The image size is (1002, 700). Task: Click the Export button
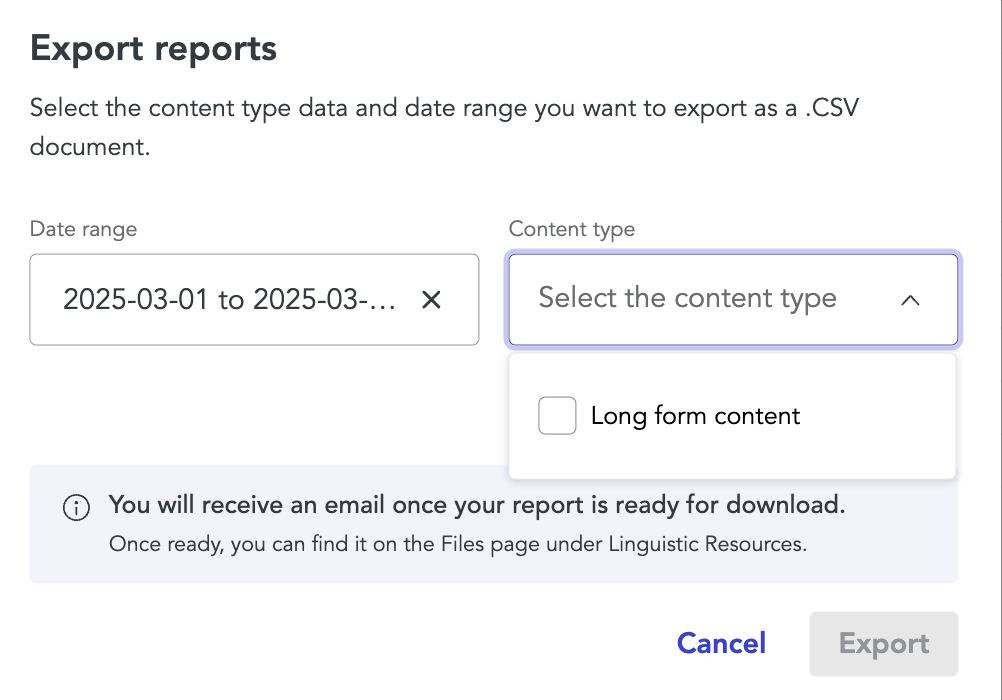[884, 644]
